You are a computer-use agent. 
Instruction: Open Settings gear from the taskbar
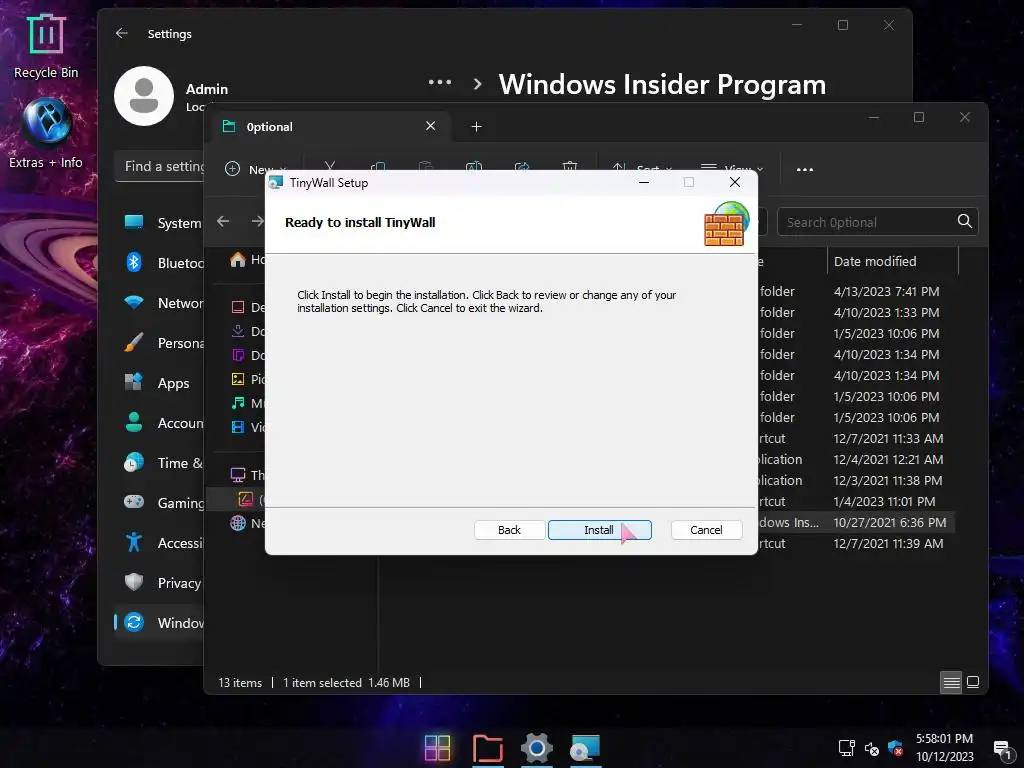pyautogui.click(x=537, y=748)
